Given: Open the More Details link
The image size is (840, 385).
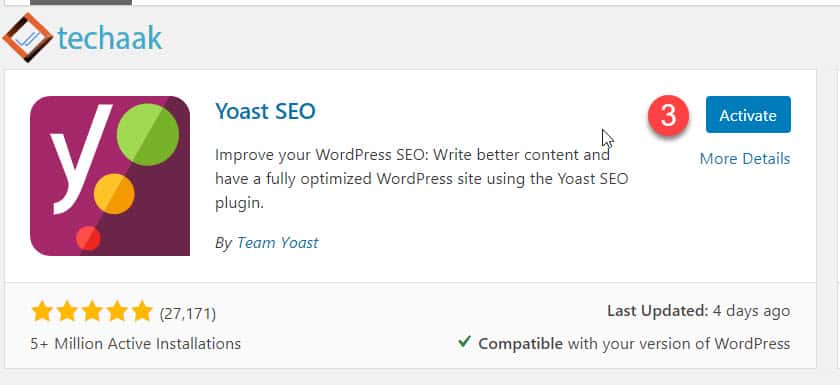Looking at the screenshot, I should click(x=745, y=159).
